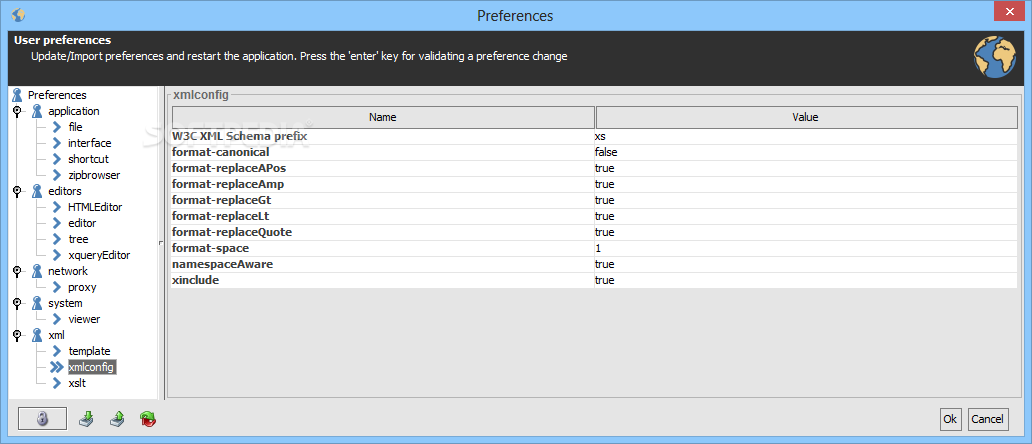This screenshot has height=444, width=1032.
Task: Select the 'format-replaceAPos' name cell
Action: 382,168
